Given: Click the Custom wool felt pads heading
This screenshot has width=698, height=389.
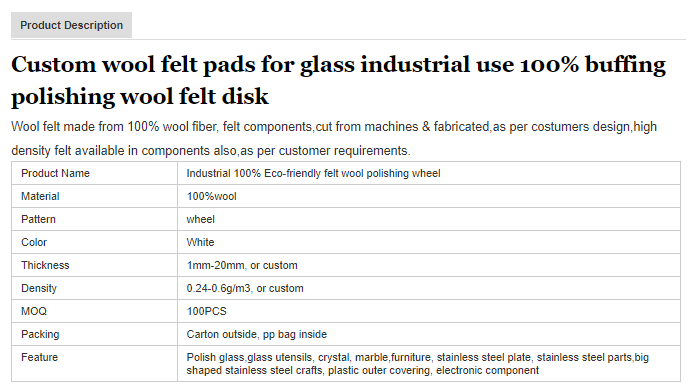Looking at the screenshot, I should pyautogui.click(x=338, y=80).
